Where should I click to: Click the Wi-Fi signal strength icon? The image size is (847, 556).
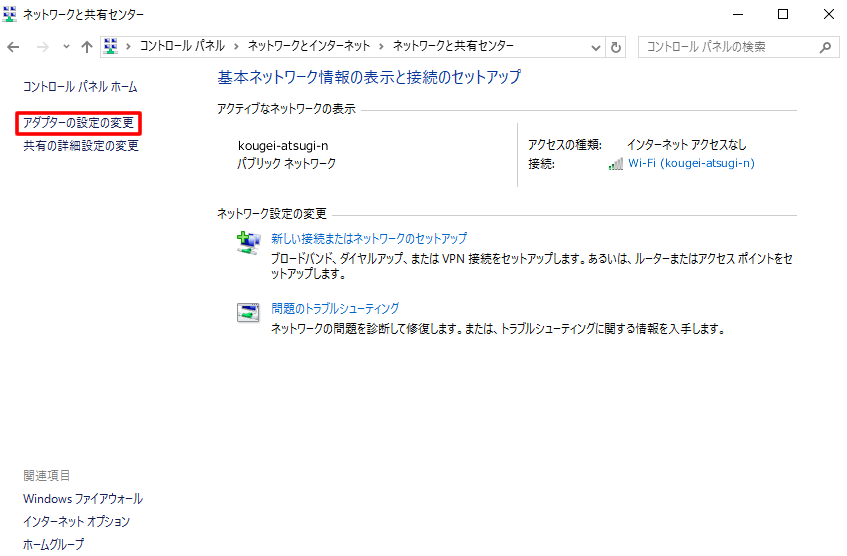(616, 163)
